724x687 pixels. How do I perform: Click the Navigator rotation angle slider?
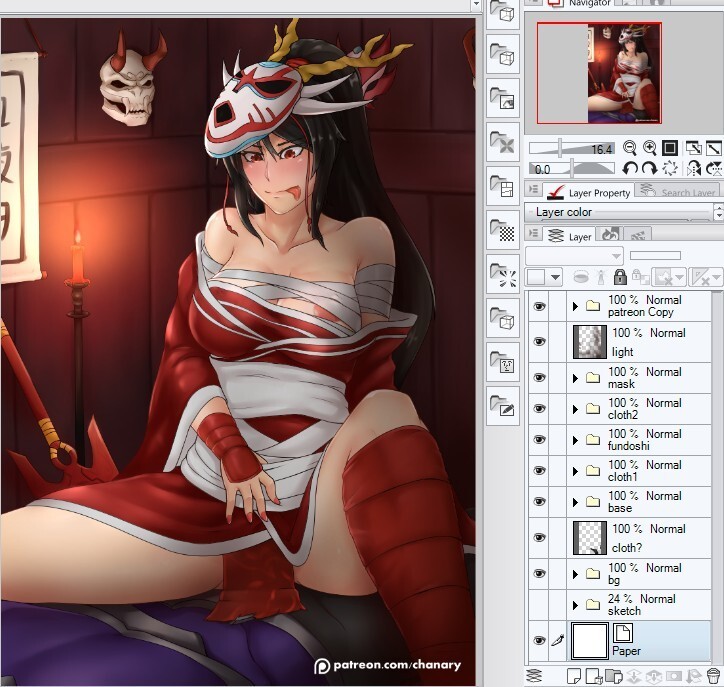(572, 169)
